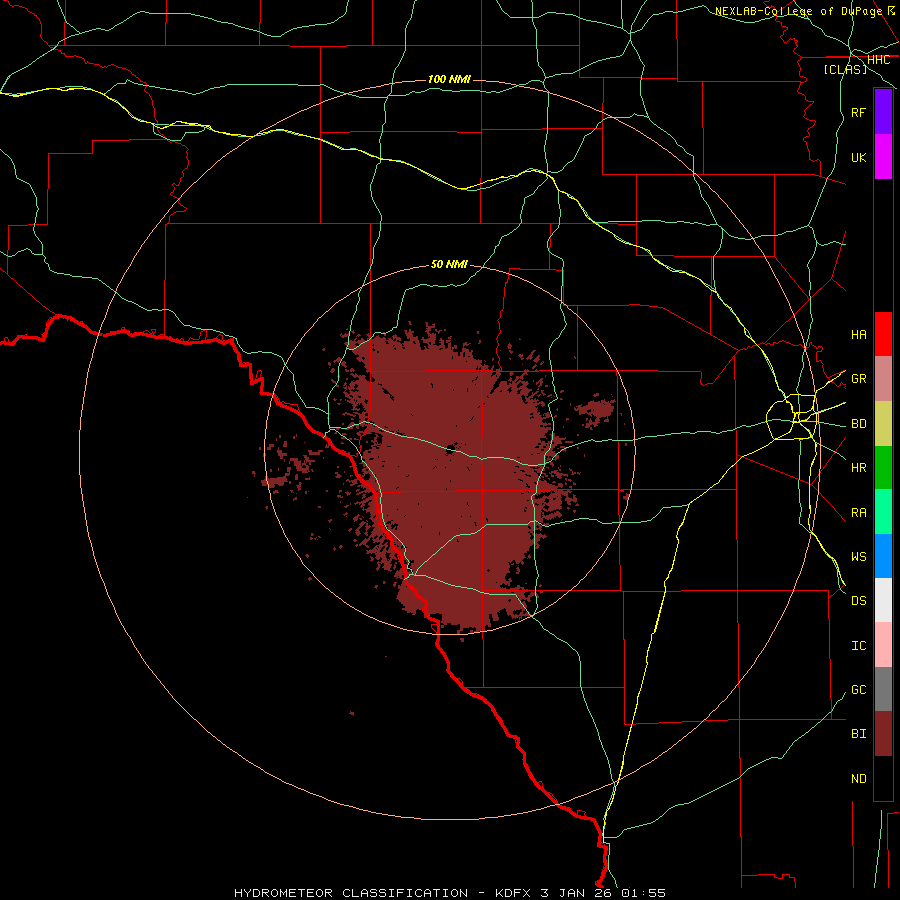Click the 3 JAN 26 date text

pyautogui.click(x=577, y=893)
